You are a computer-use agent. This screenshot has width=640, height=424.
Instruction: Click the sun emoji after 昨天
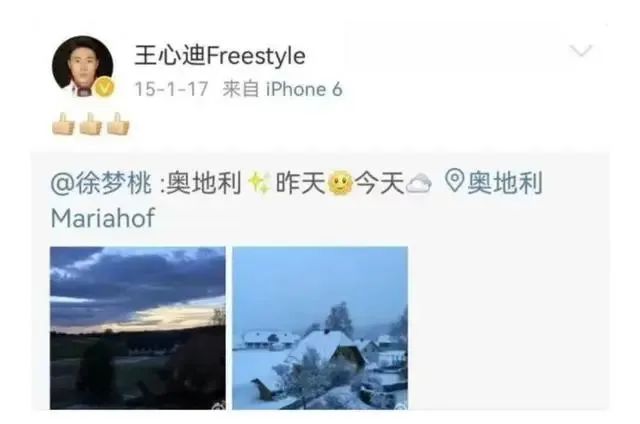tap(340, 183)
